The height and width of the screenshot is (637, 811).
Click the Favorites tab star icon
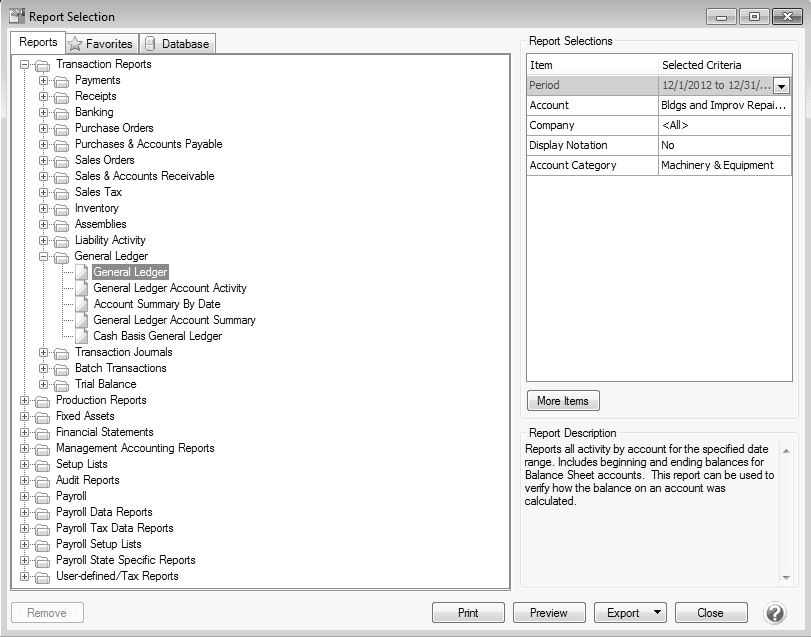pyautogui.click(x=74, y=44)
